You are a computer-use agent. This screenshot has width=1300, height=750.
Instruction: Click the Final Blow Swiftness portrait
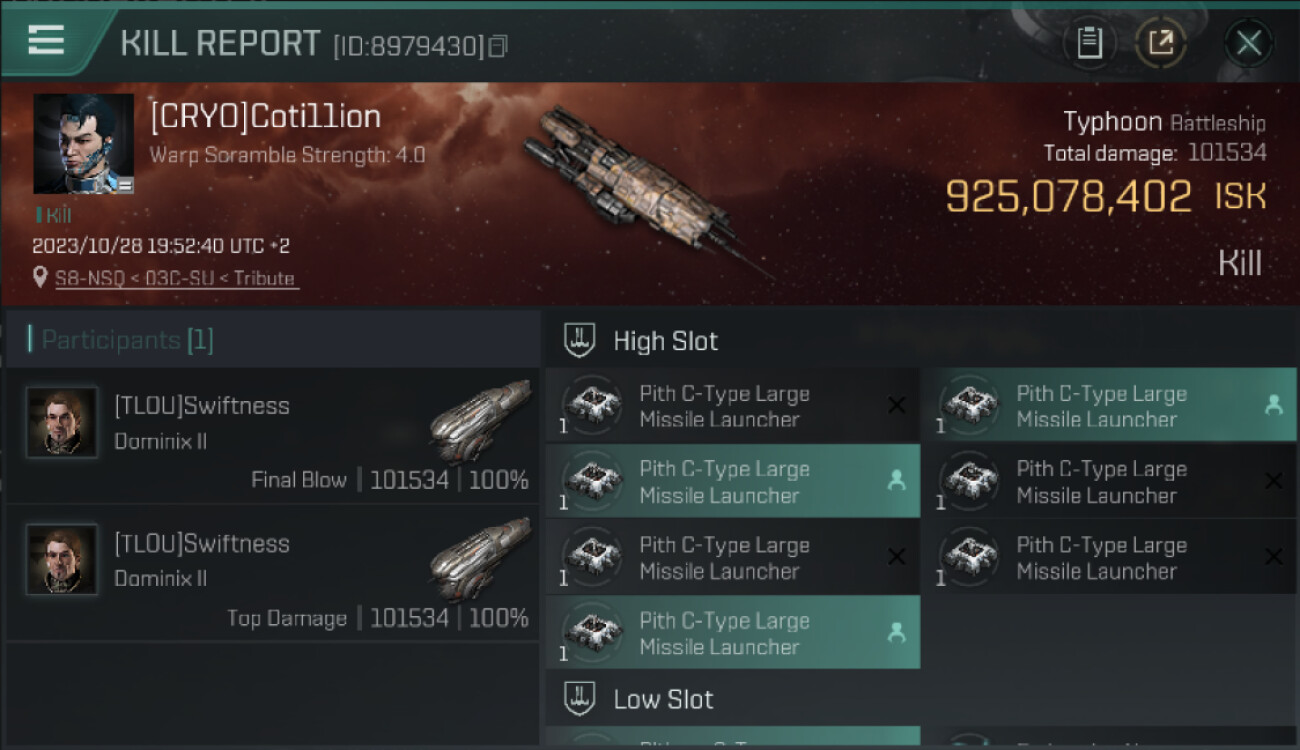(62, 422)
